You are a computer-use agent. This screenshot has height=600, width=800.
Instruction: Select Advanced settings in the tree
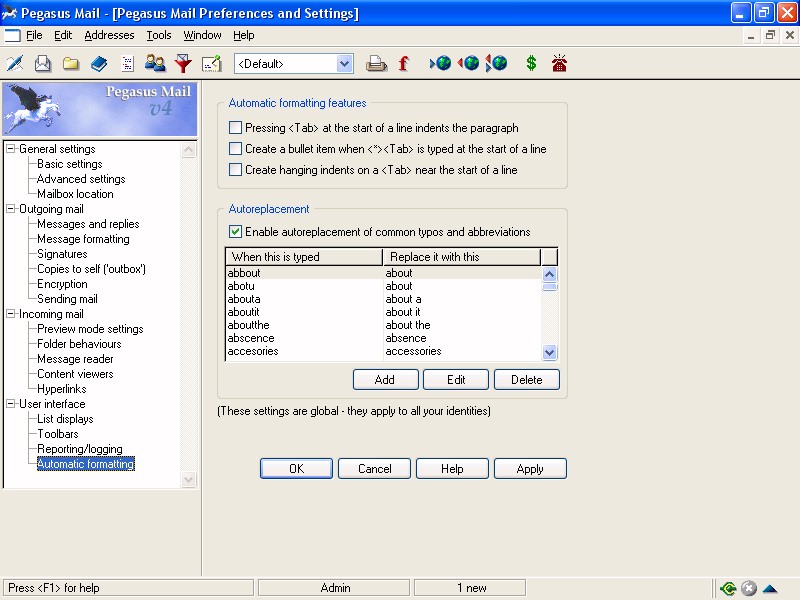[x=81, y=179]
